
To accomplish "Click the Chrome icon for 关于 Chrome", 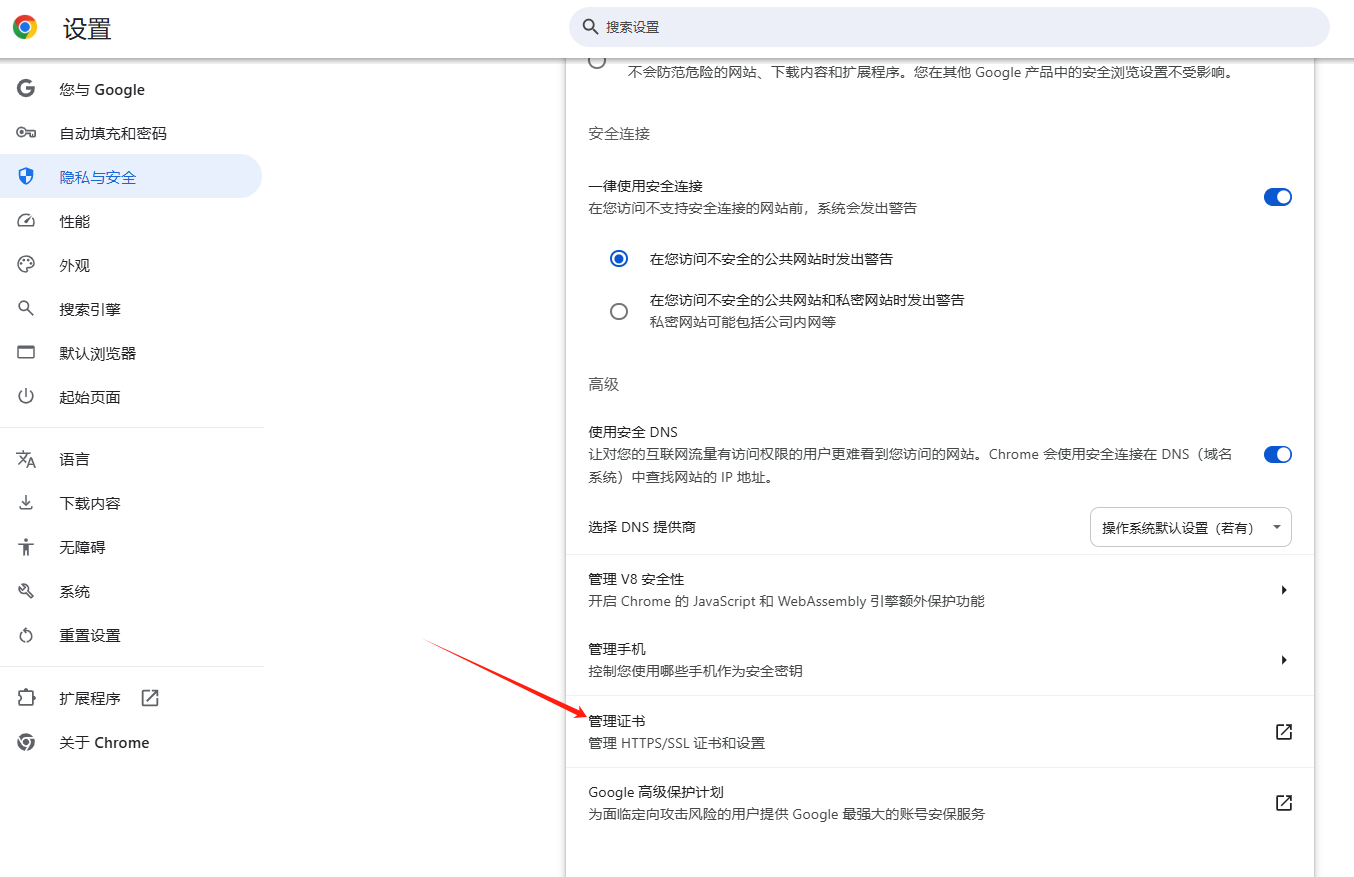I will click(x=26, y=742).
